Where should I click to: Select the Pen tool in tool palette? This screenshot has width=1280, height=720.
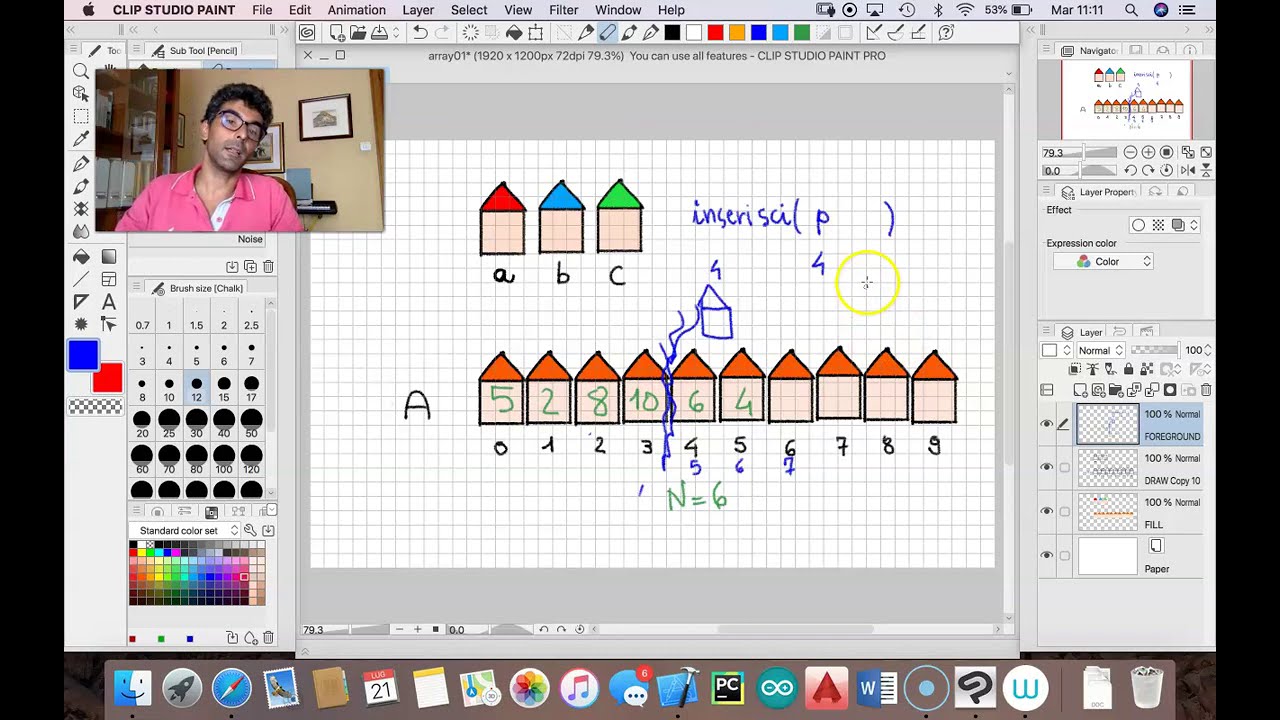click(81, 163)
